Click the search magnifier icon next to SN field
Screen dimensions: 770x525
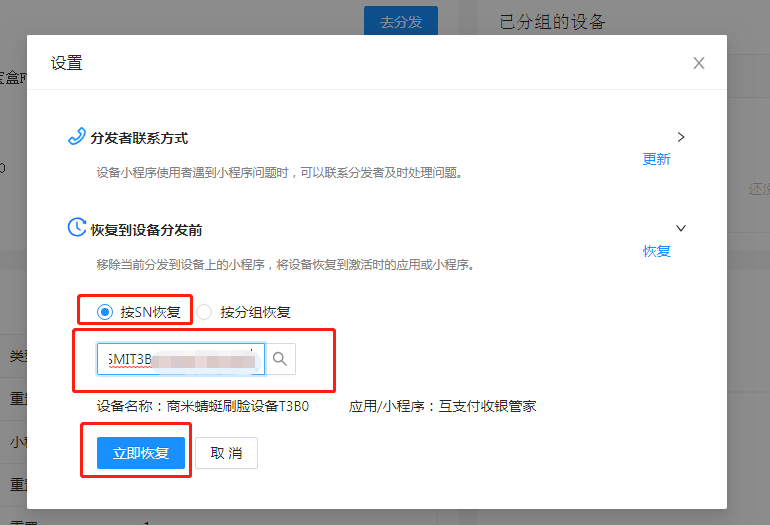tap(280, 359)
